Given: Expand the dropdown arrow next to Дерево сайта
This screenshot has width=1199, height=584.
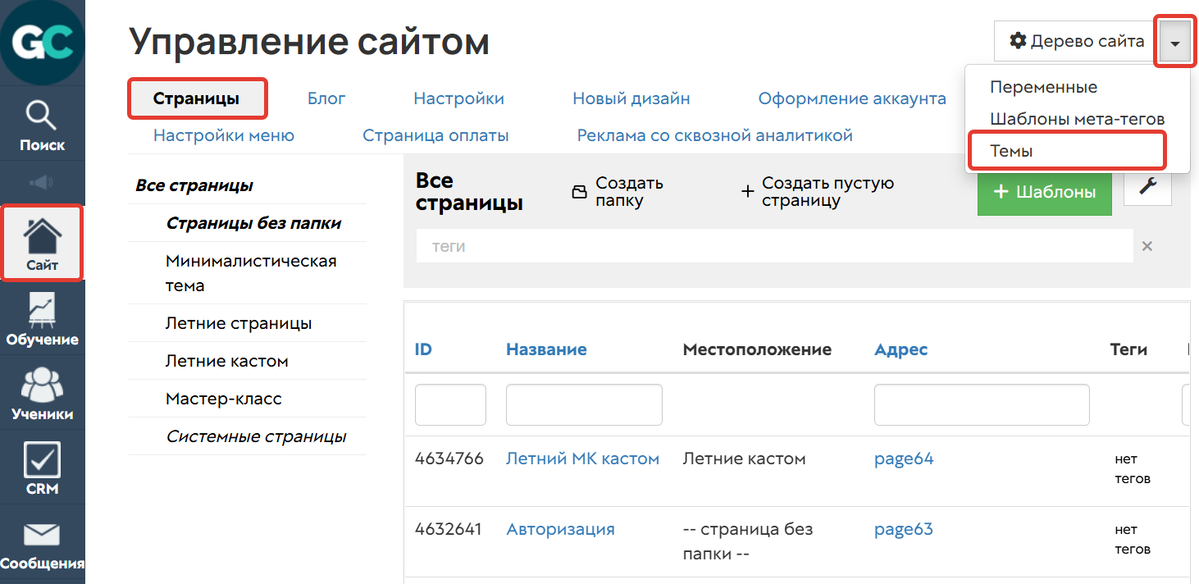Looking at the screenshot, I should point(1175,42).
